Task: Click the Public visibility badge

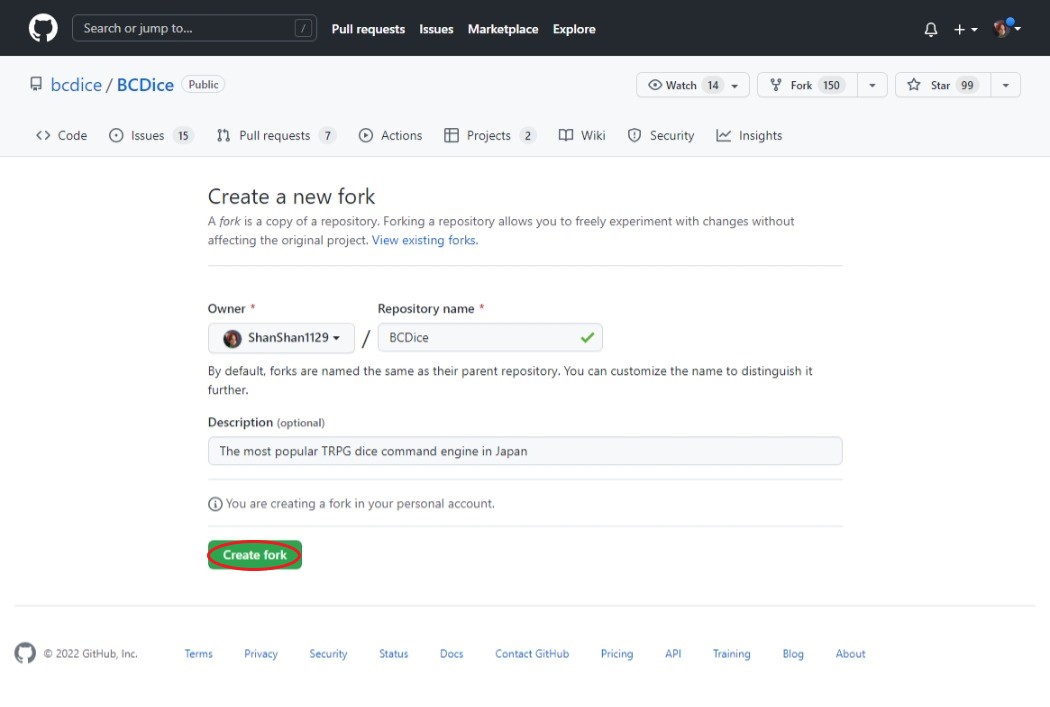Action: tap(203, 84)
